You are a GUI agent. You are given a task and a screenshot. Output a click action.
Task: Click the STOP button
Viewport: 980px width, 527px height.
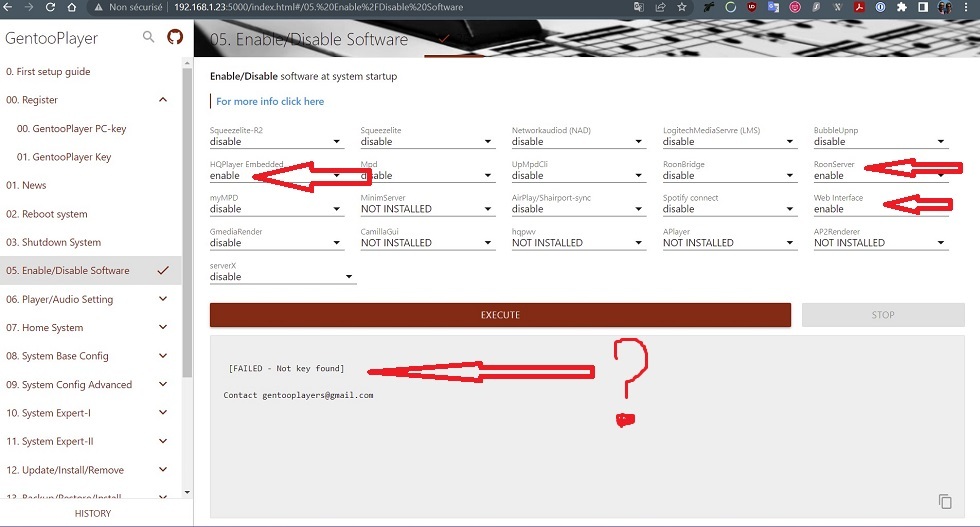883,315
